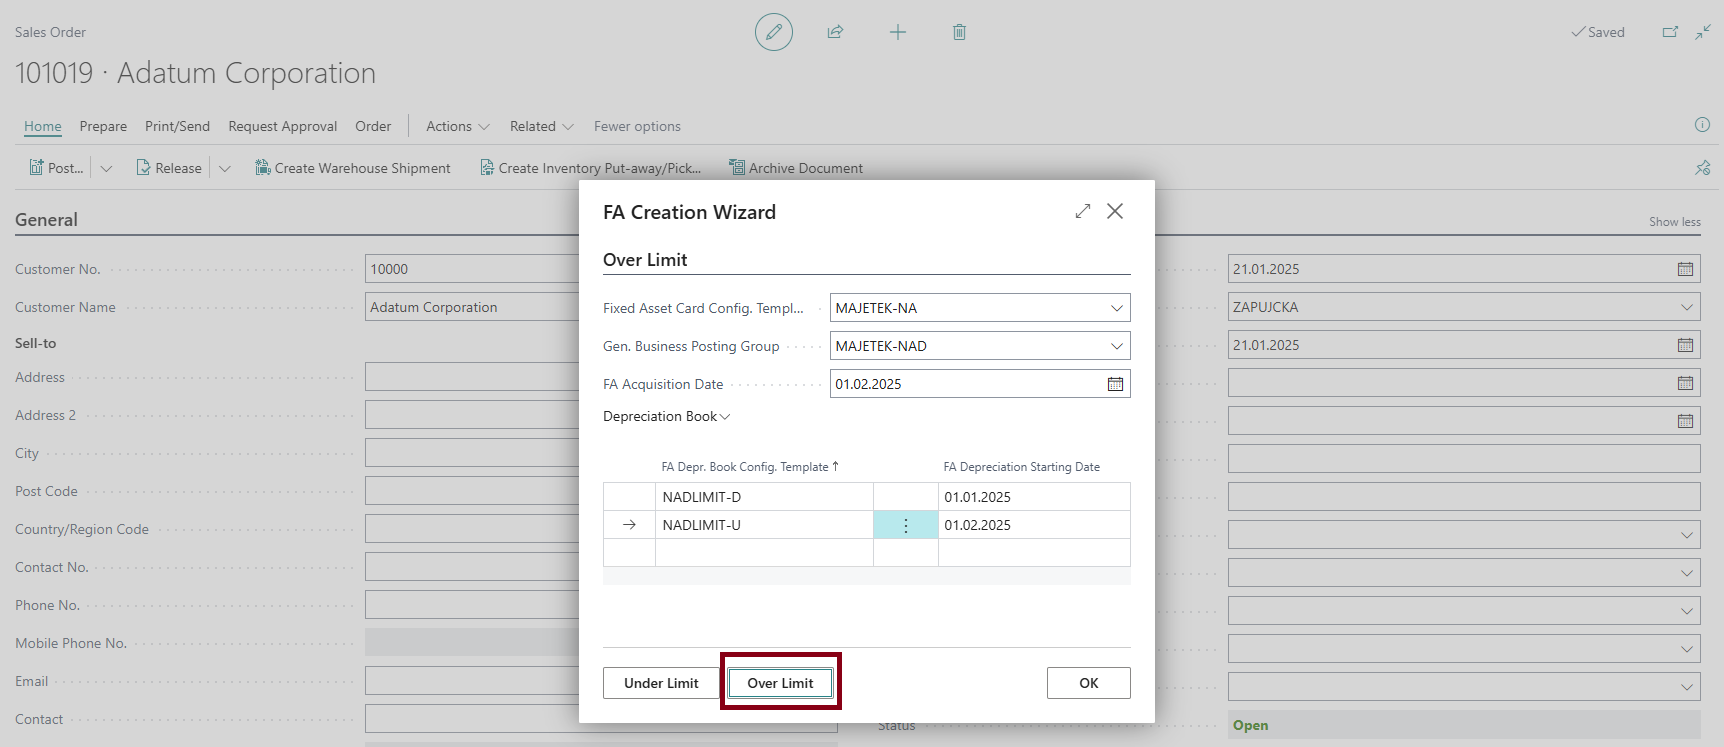Click the Over Limit button
The width and height of the screenshot is (1724, 747).
click(780, 683)
